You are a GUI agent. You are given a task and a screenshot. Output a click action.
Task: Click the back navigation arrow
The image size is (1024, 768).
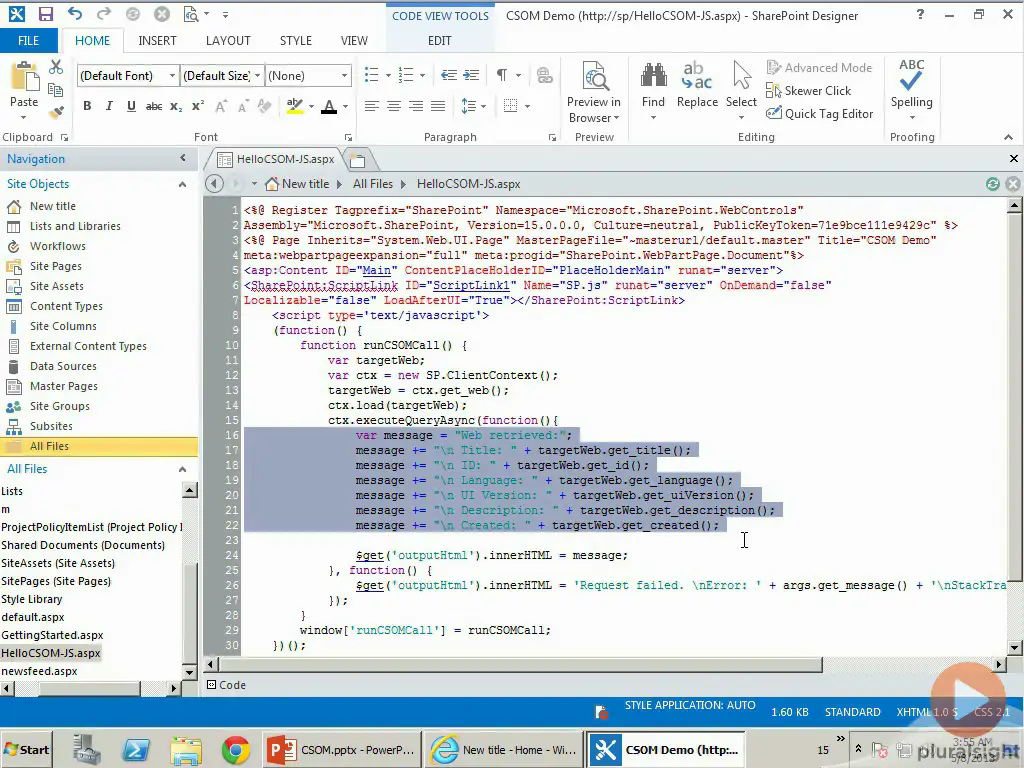click(x=214, y=184)
